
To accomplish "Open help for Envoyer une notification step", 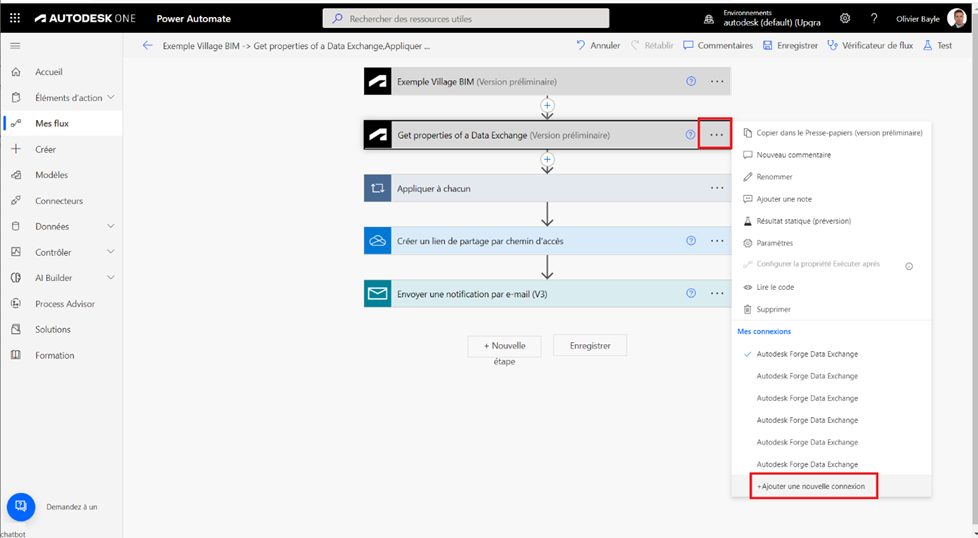I will (x=691, y=293).
